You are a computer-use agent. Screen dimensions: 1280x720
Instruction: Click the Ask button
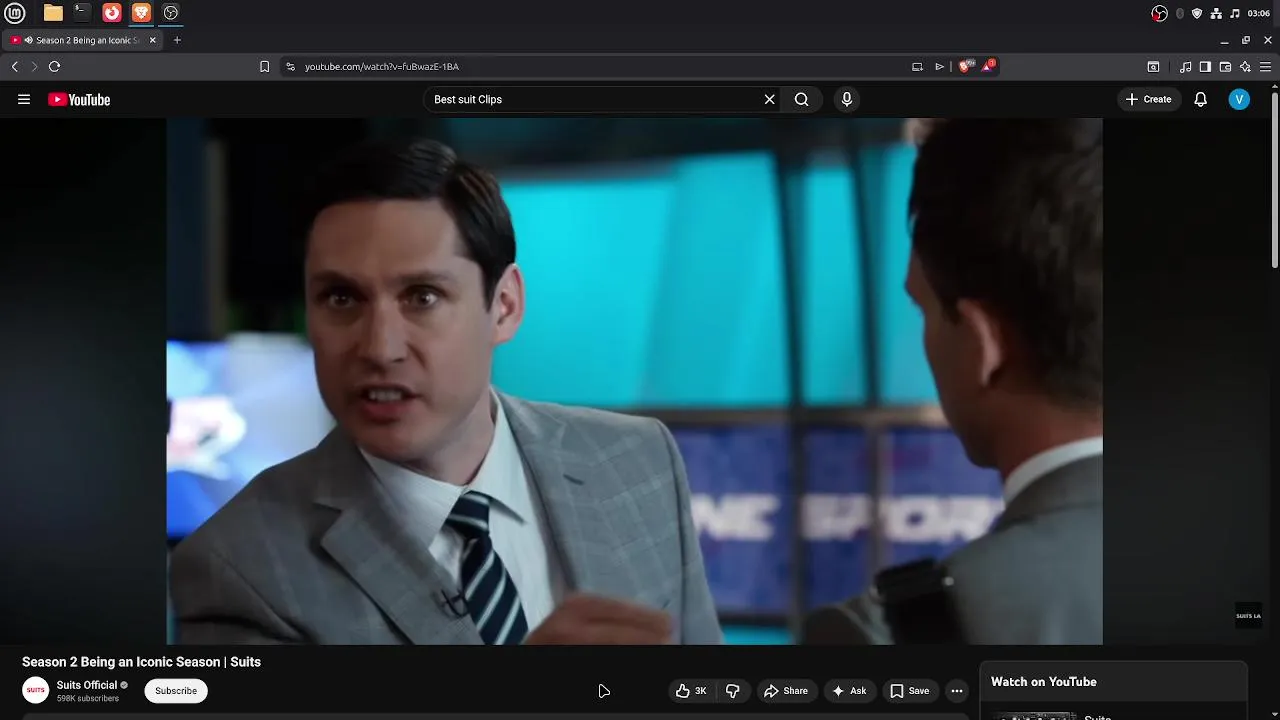(849, 691)
